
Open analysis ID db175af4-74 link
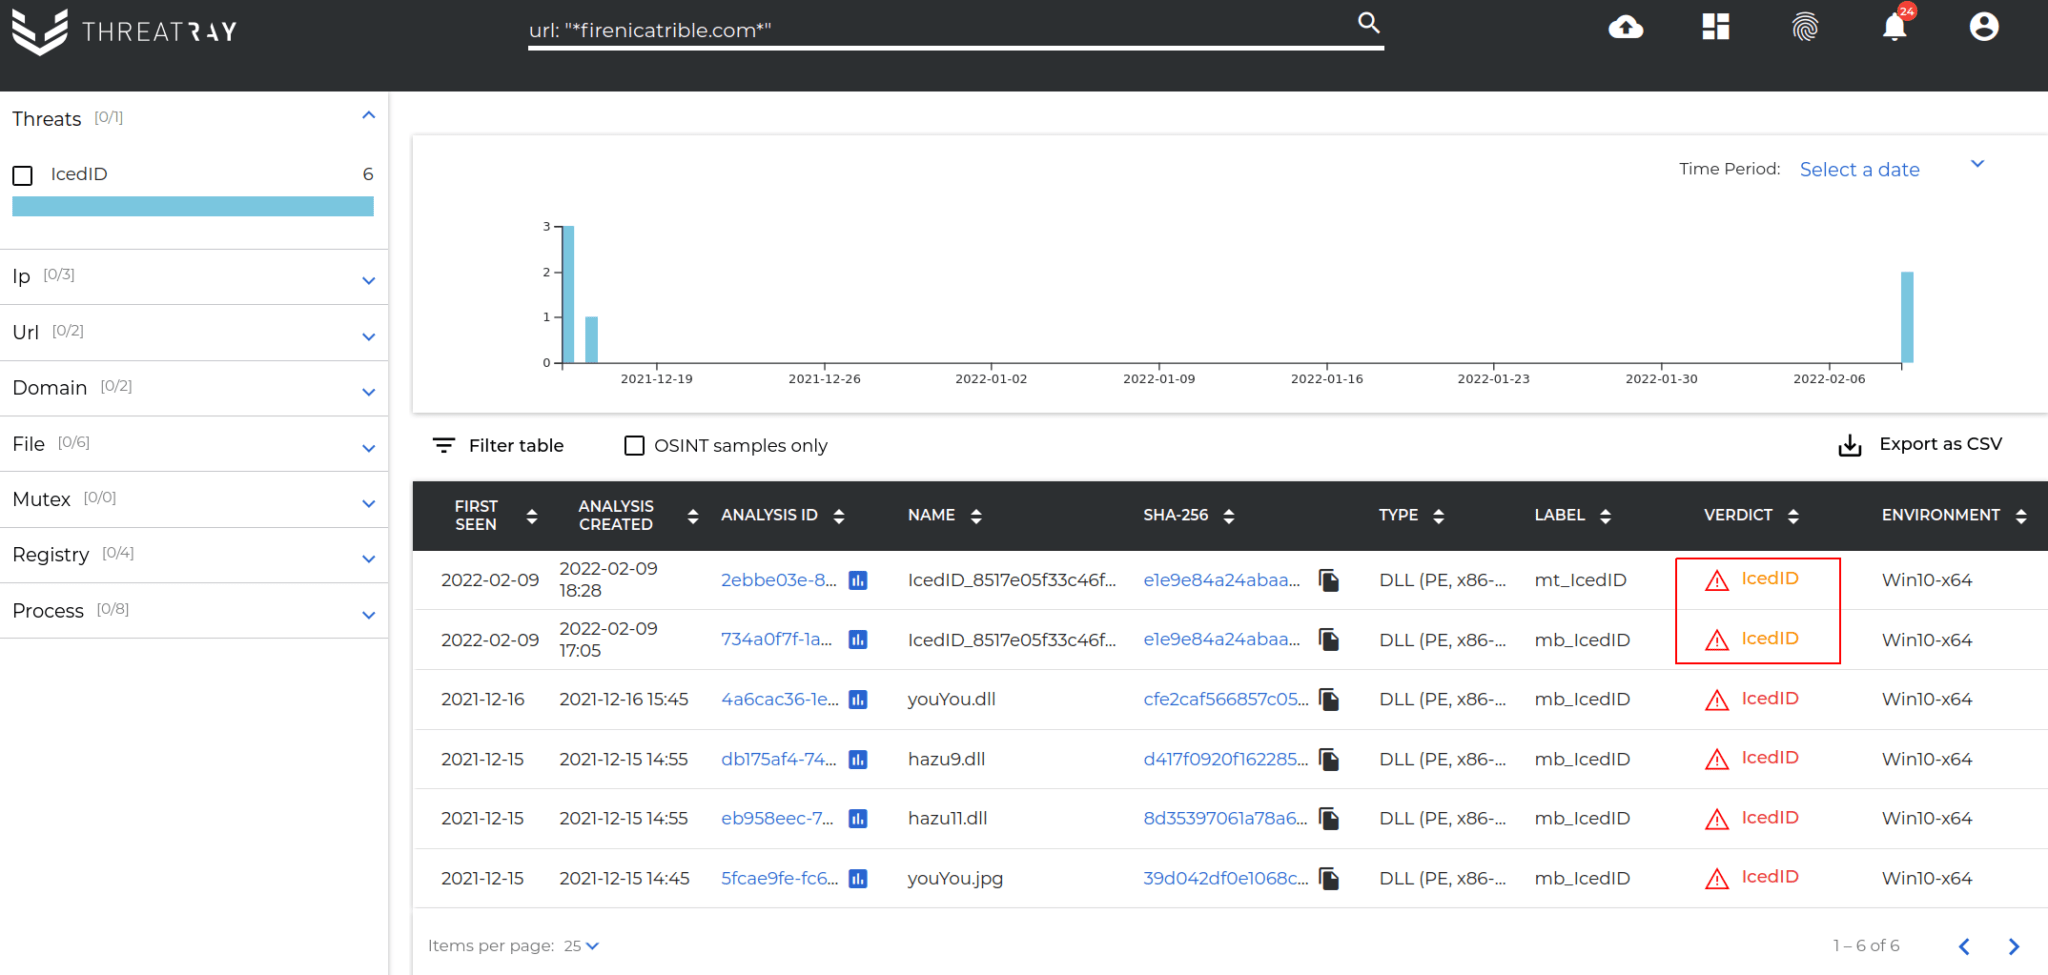(x=779, y=759)
